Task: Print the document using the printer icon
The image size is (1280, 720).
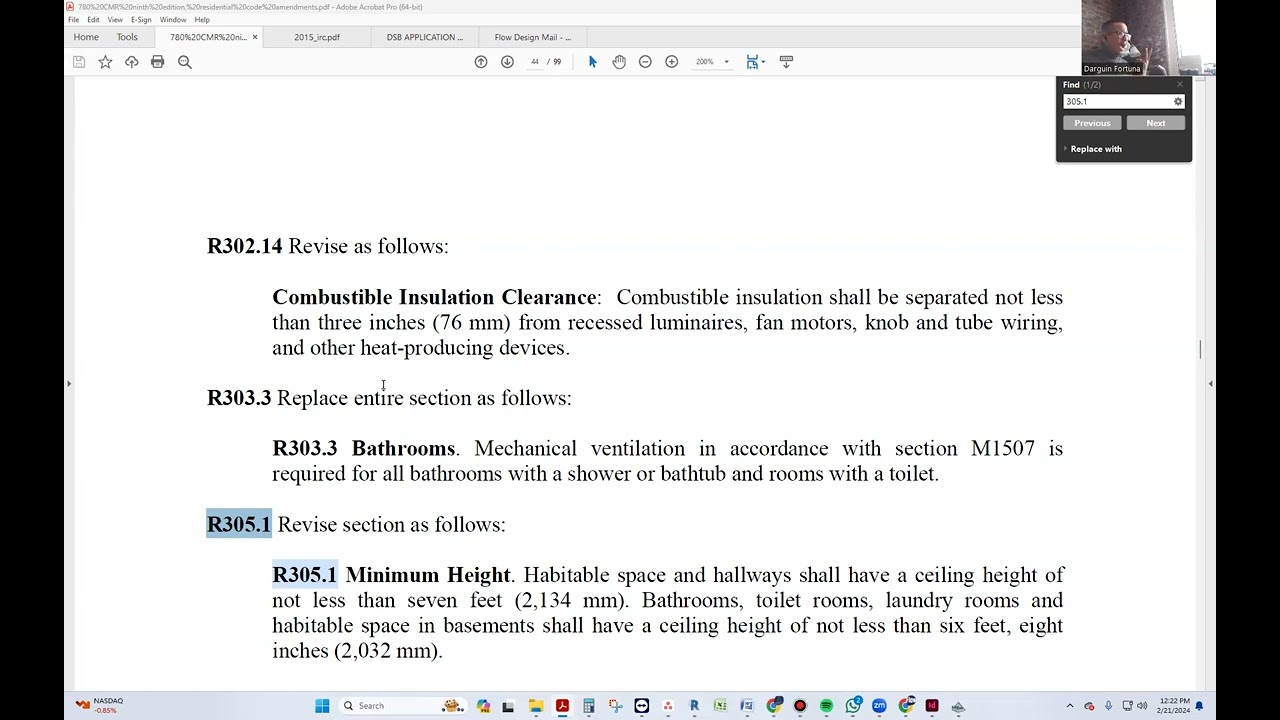Action: (157, 62)
